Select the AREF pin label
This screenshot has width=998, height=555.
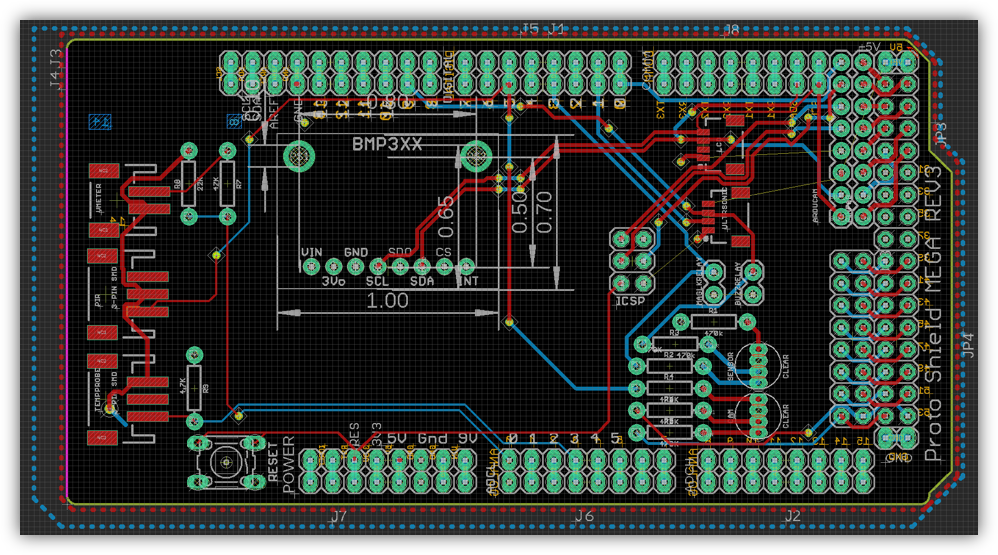click(x=274, y=113)
